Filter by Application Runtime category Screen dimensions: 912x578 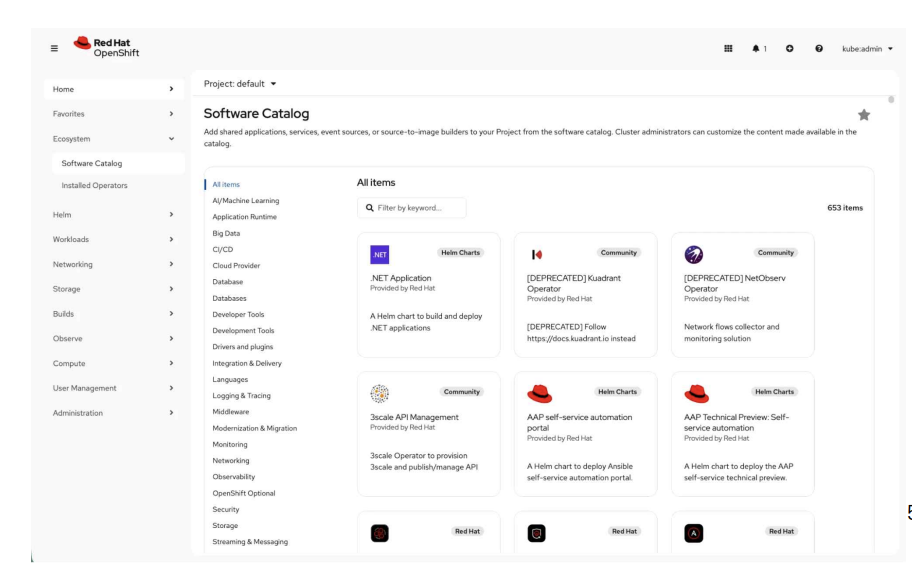(244, 217)
